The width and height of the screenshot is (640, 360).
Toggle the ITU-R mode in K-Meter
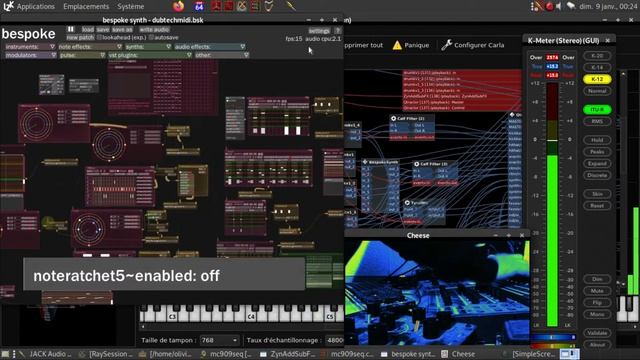tap(597, 110)
